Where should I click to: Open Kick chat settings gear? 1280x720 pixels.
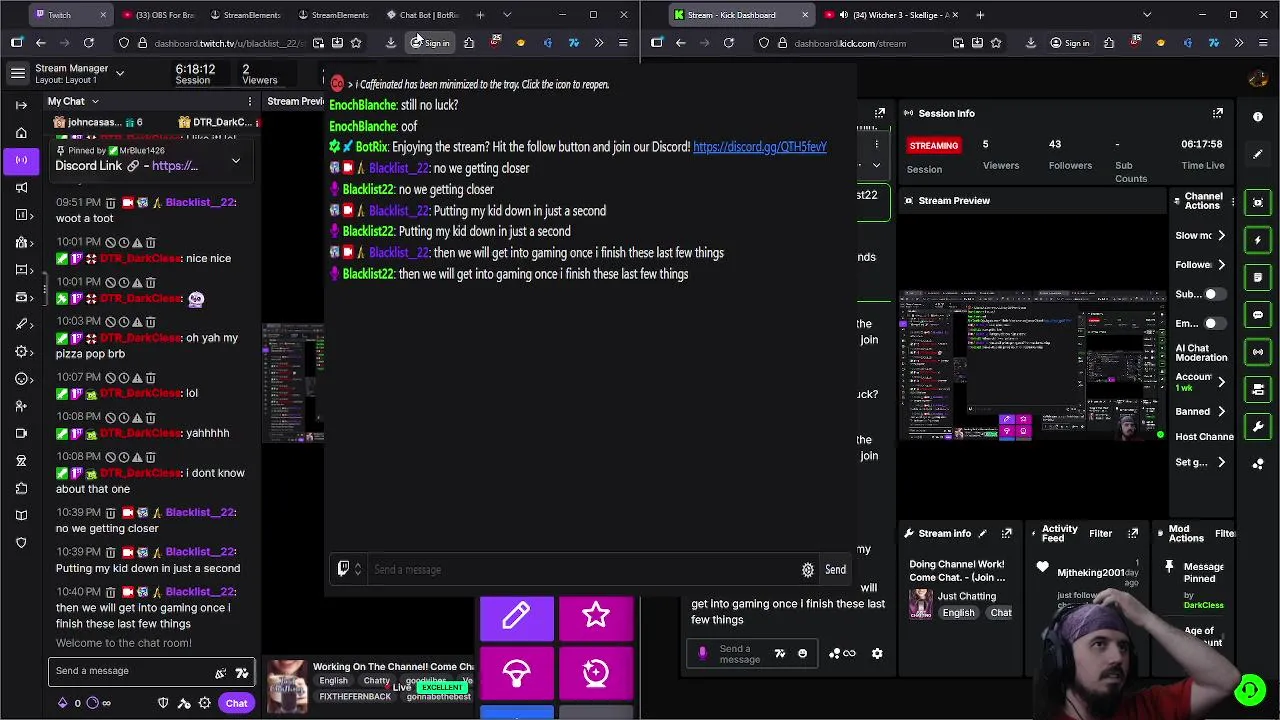click(x=877, y=654)
